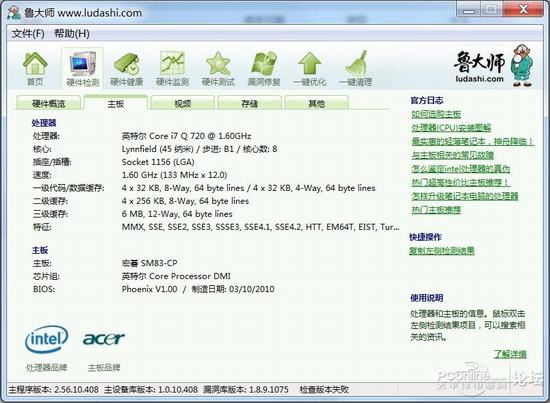Open the 首页 home icon
Viewport: 550px width, 403px height.
35,69
